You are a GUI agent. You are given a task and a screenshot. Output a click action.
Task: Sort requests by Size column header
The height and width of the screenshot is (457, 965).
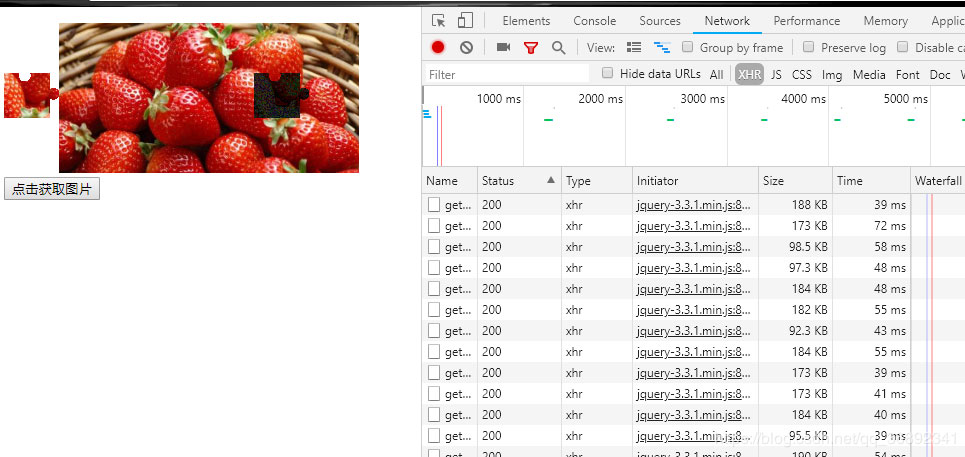774,181
